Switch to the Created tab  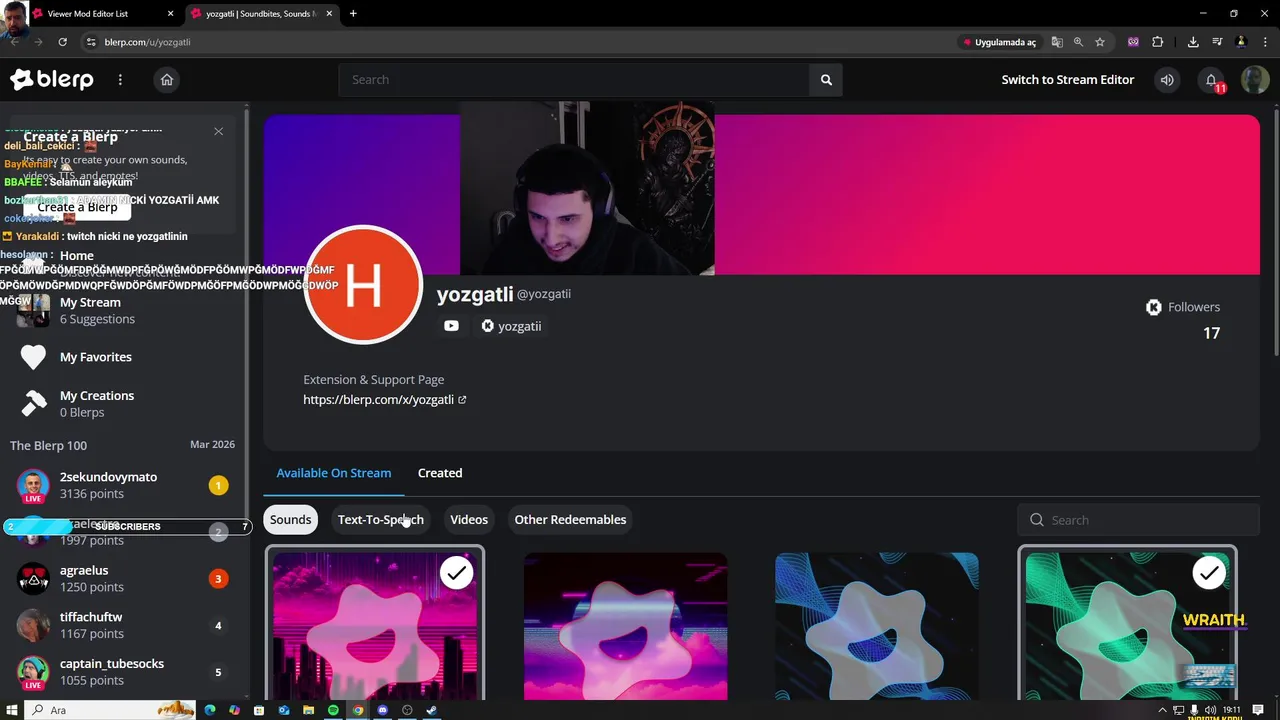440,473
